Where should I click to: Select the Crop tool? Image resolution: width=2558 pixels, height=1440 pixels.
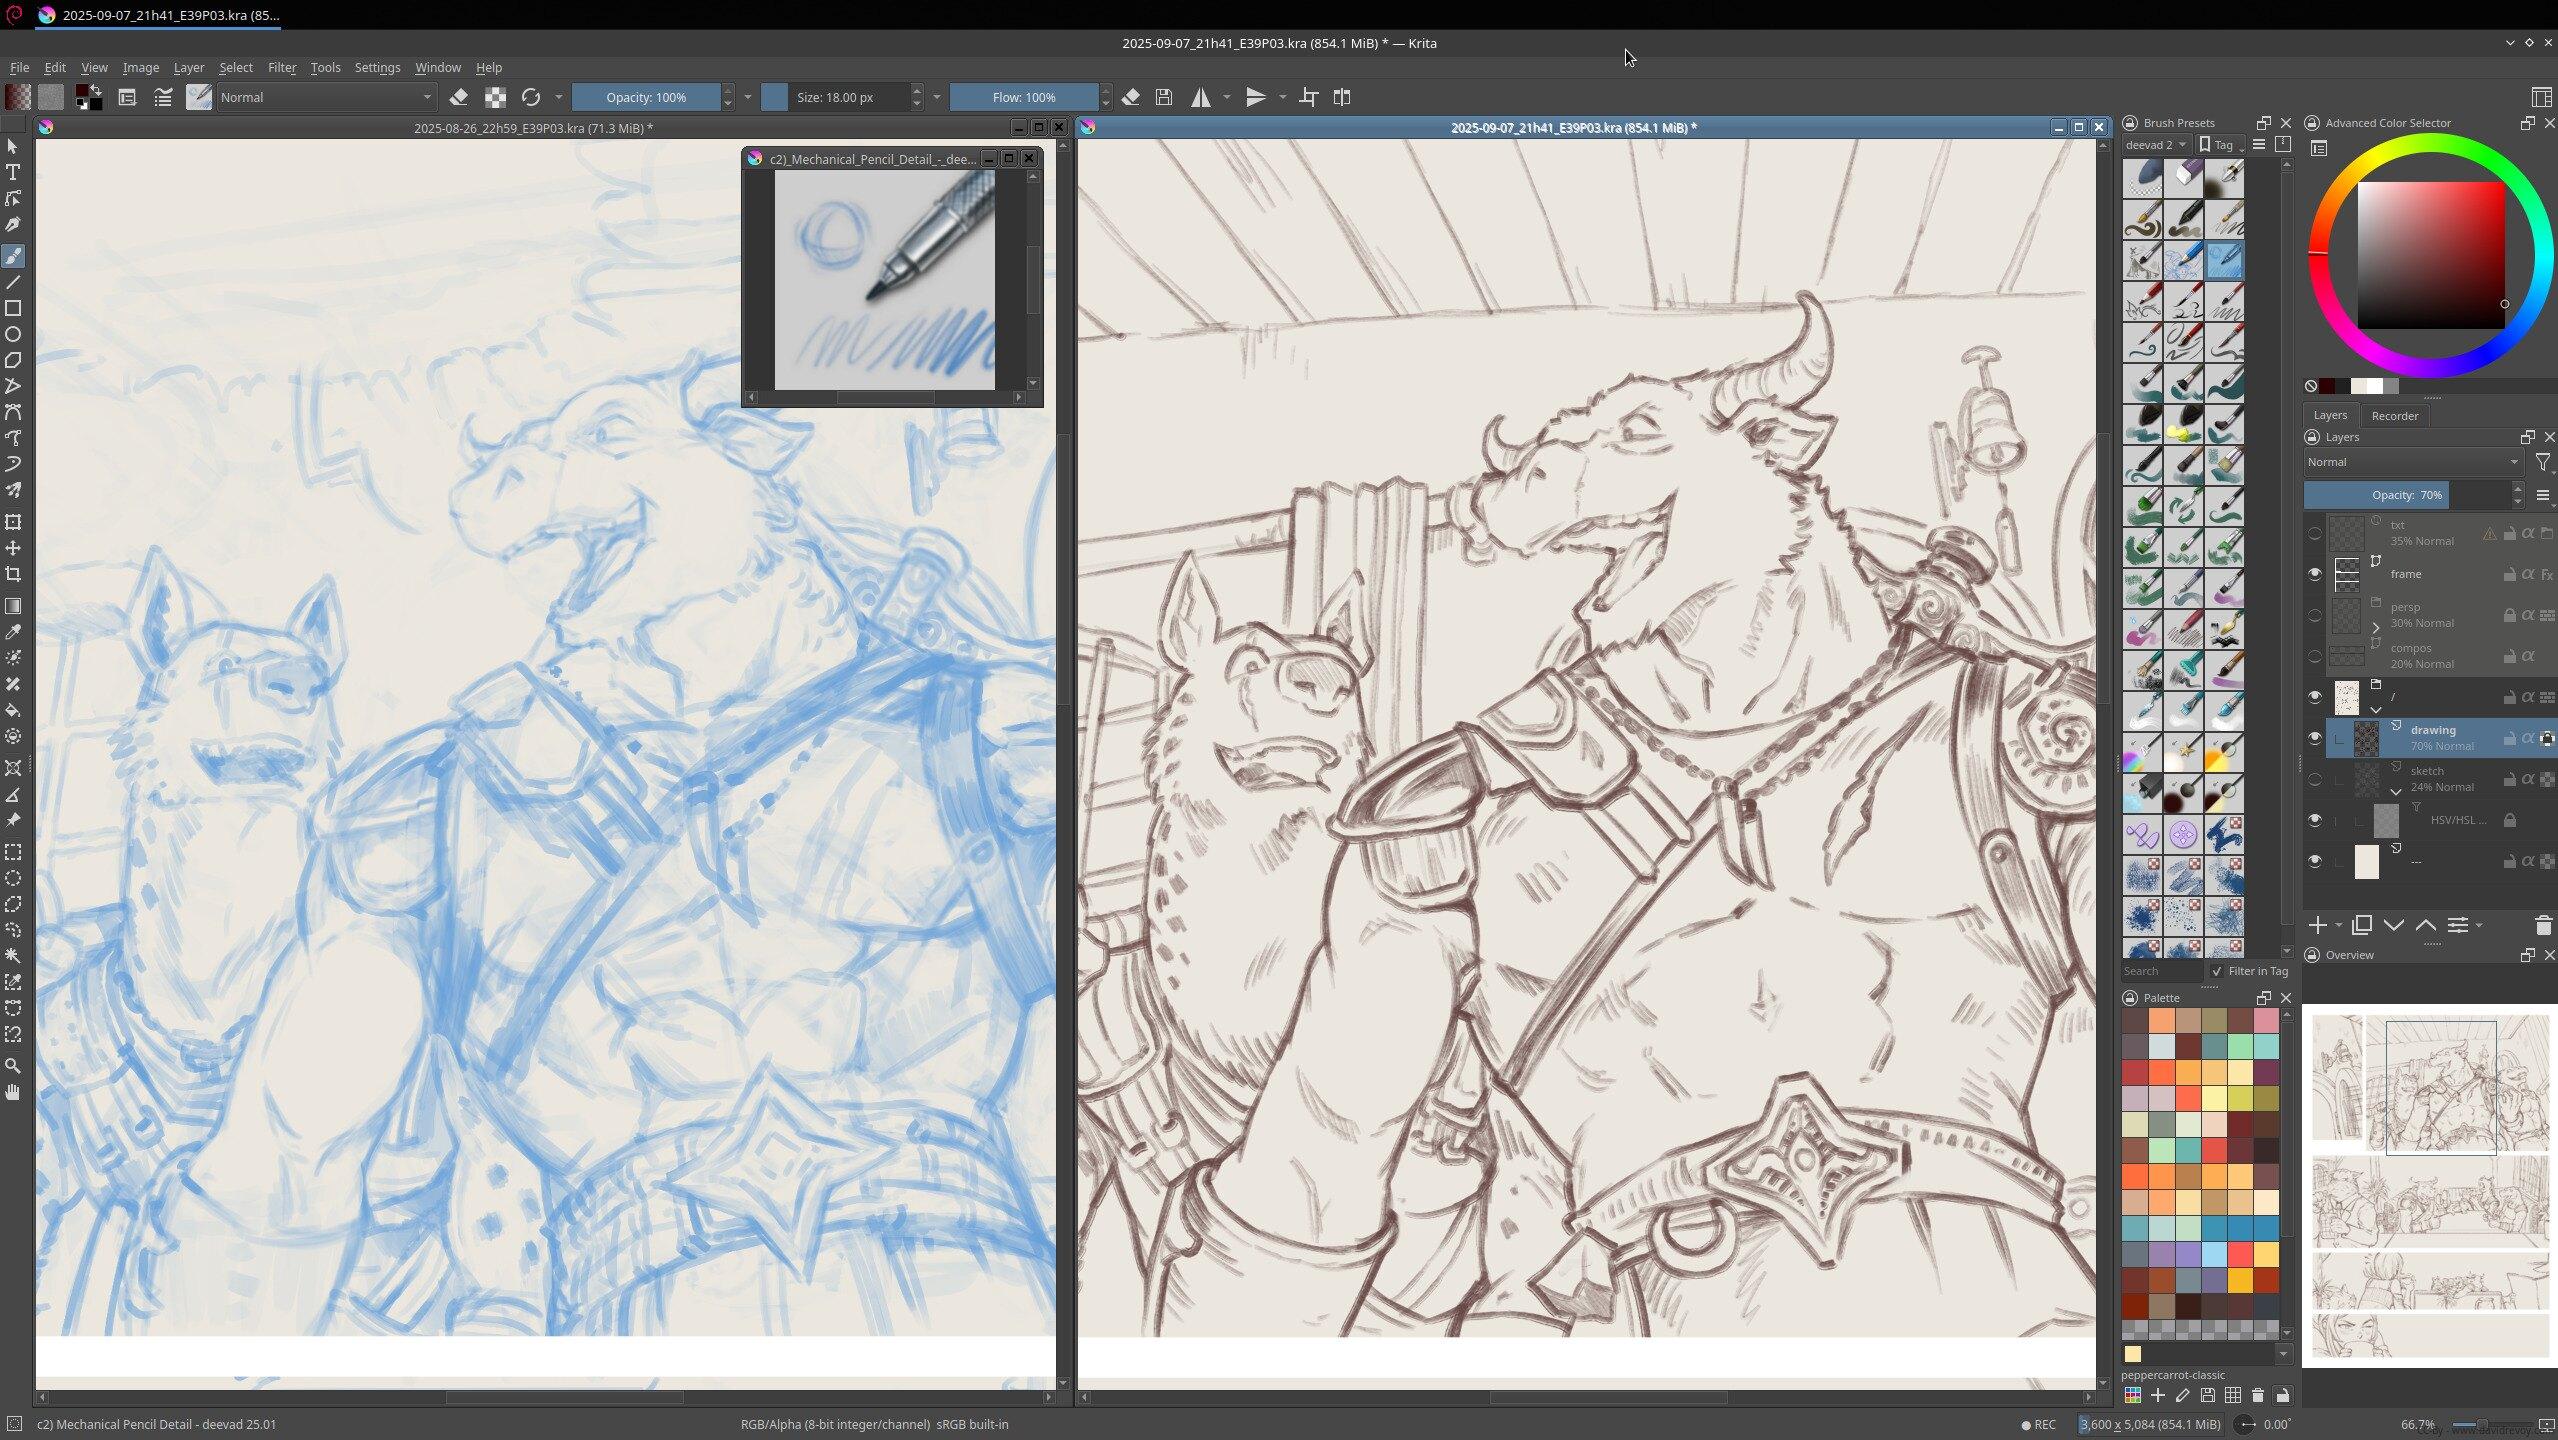pos(13,574)
